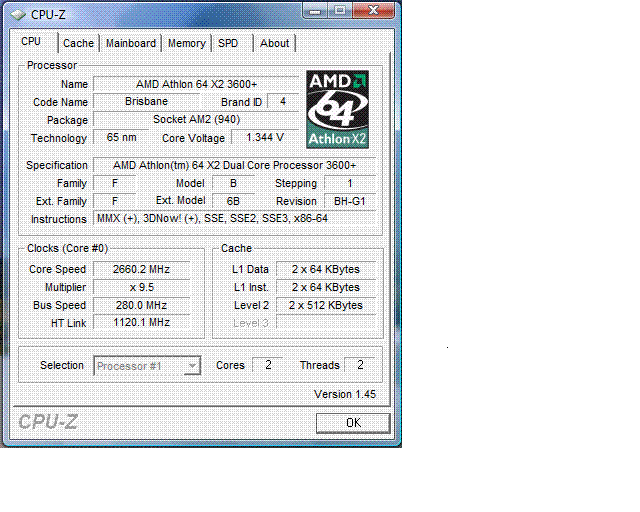Select the Memory tab

pyautogui.click(x=187, y=43)
